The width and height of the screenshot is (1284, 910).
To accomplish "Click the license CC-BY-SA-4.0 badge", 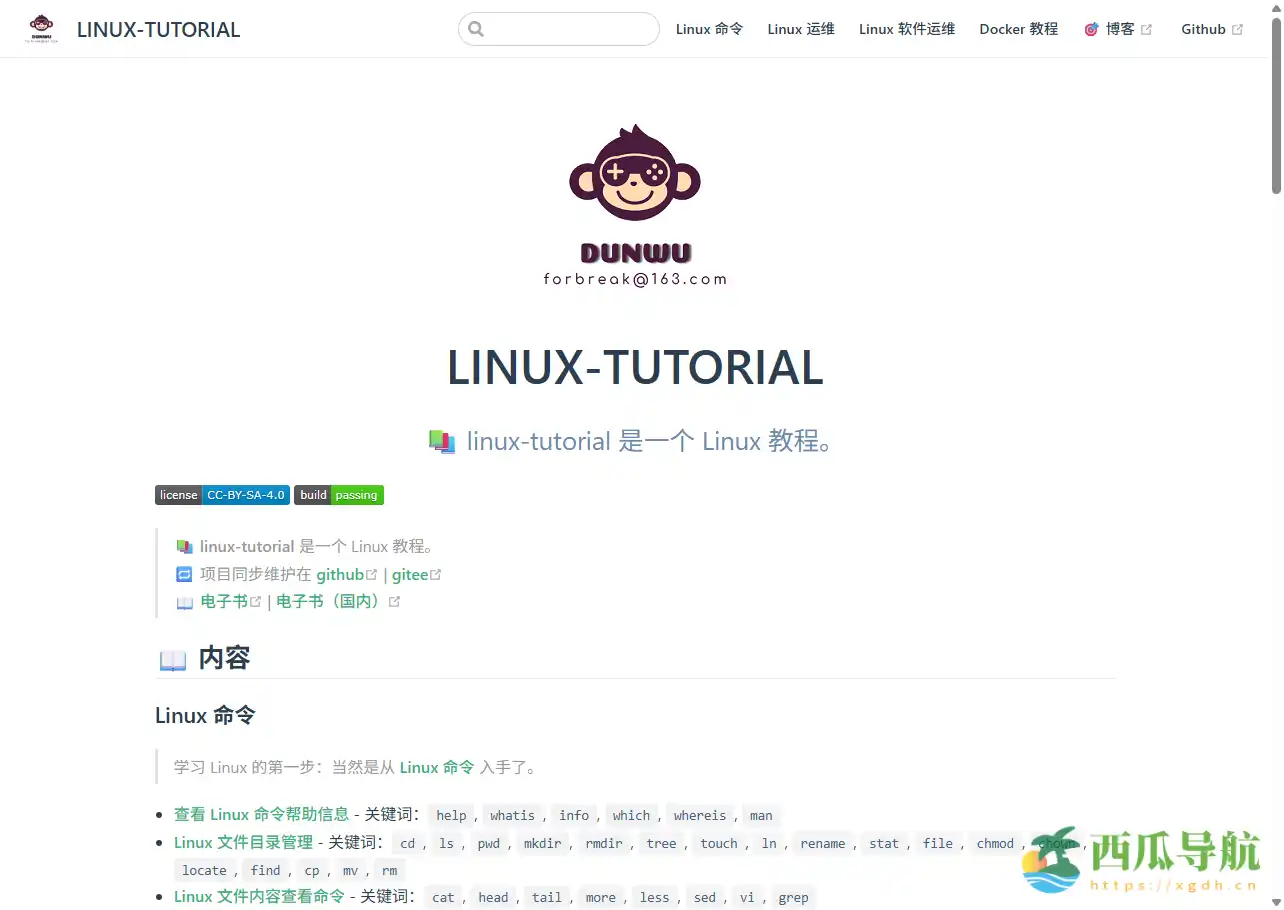I will click(221, 494).
